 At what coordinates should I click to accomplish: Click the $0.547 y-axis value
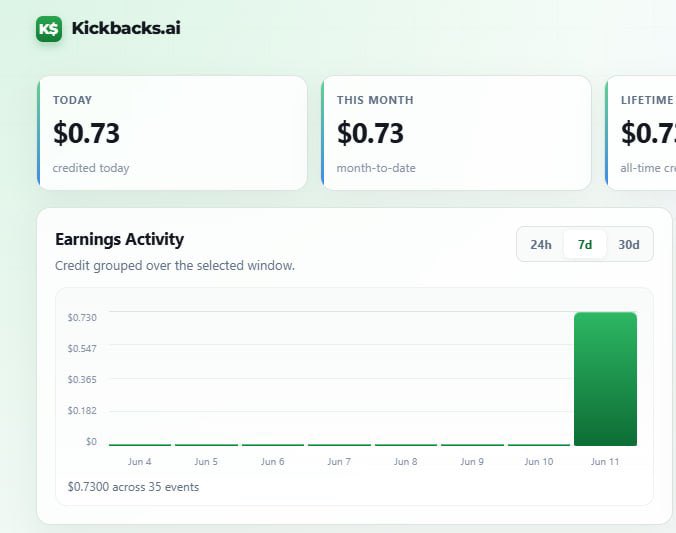(x=82, y=348)
